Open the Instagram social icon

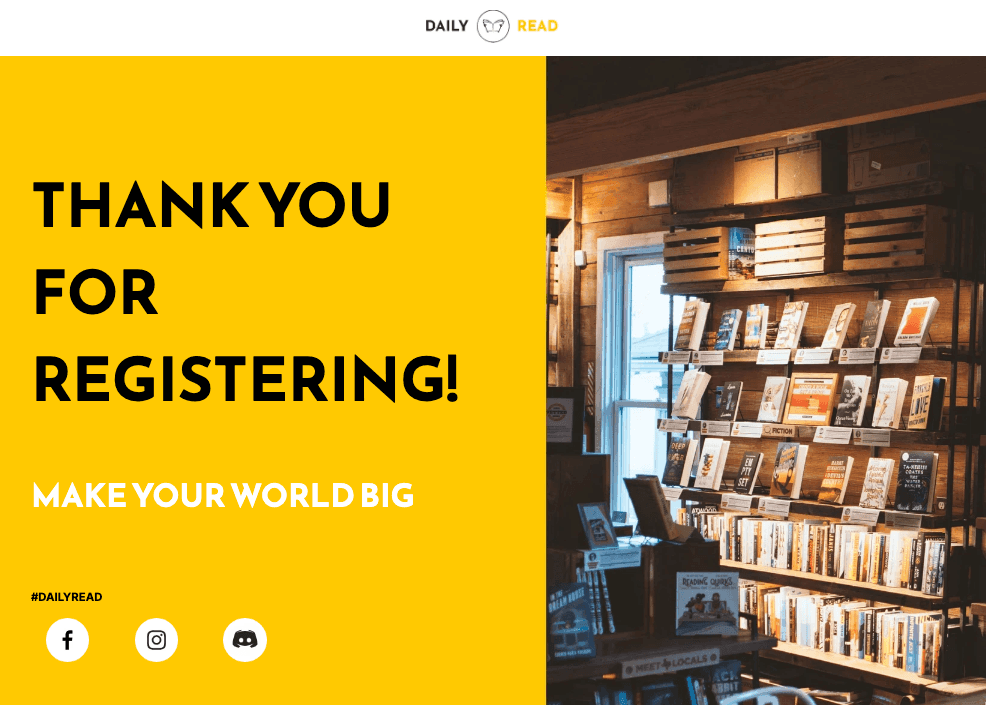(x=156, y=640)
